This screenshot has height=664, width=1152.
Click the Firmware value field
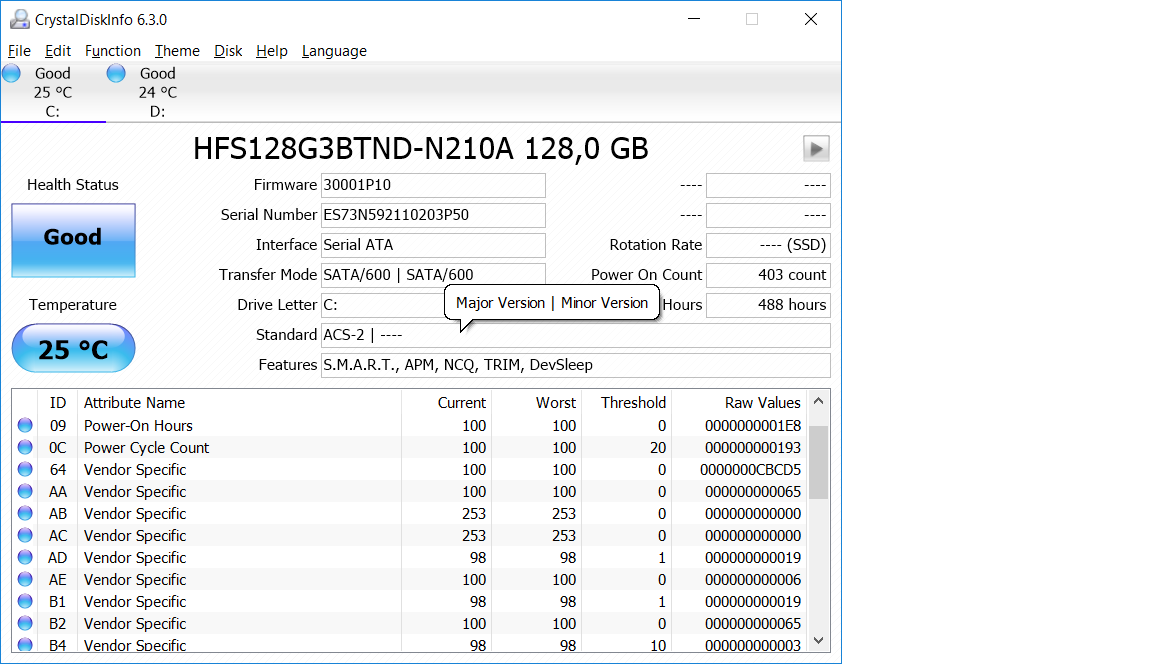coord(433,185)
